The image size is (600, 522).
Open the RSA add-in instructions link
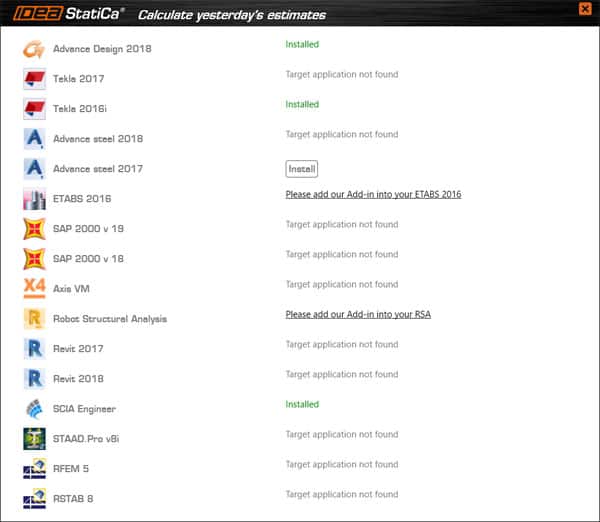pyautogui.click(x=358, y=315)
